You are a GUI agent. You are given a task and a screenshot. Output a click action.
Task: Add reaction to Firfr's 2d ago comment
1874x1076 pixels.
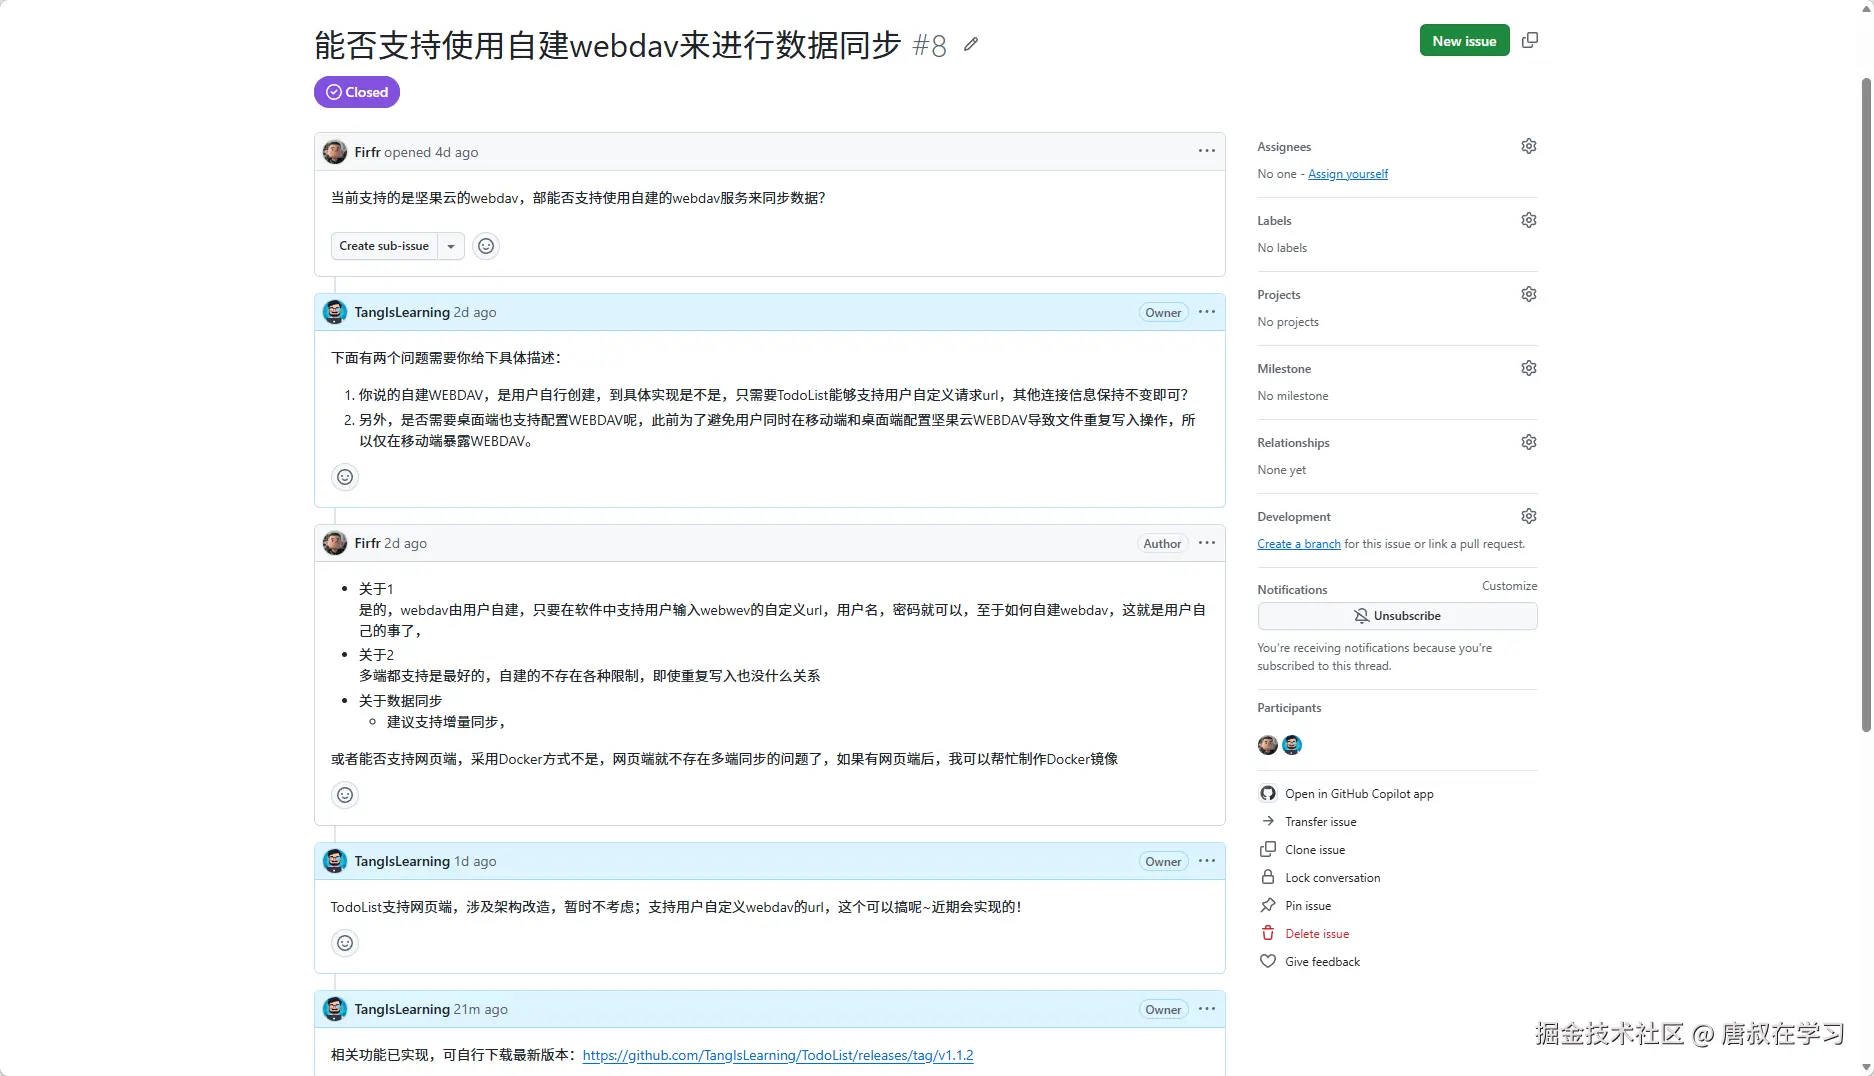[x=345, y=795]
